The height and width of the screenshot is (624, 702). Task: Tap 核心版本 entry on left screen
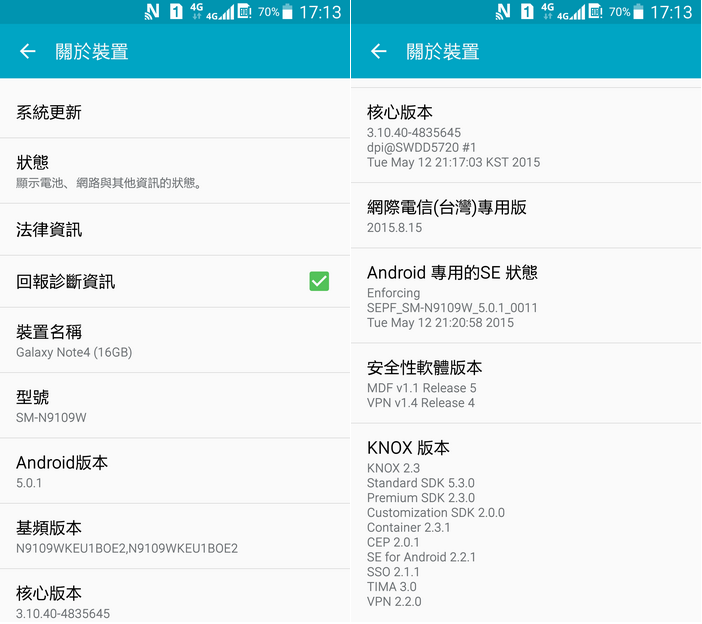click(175, 596)
